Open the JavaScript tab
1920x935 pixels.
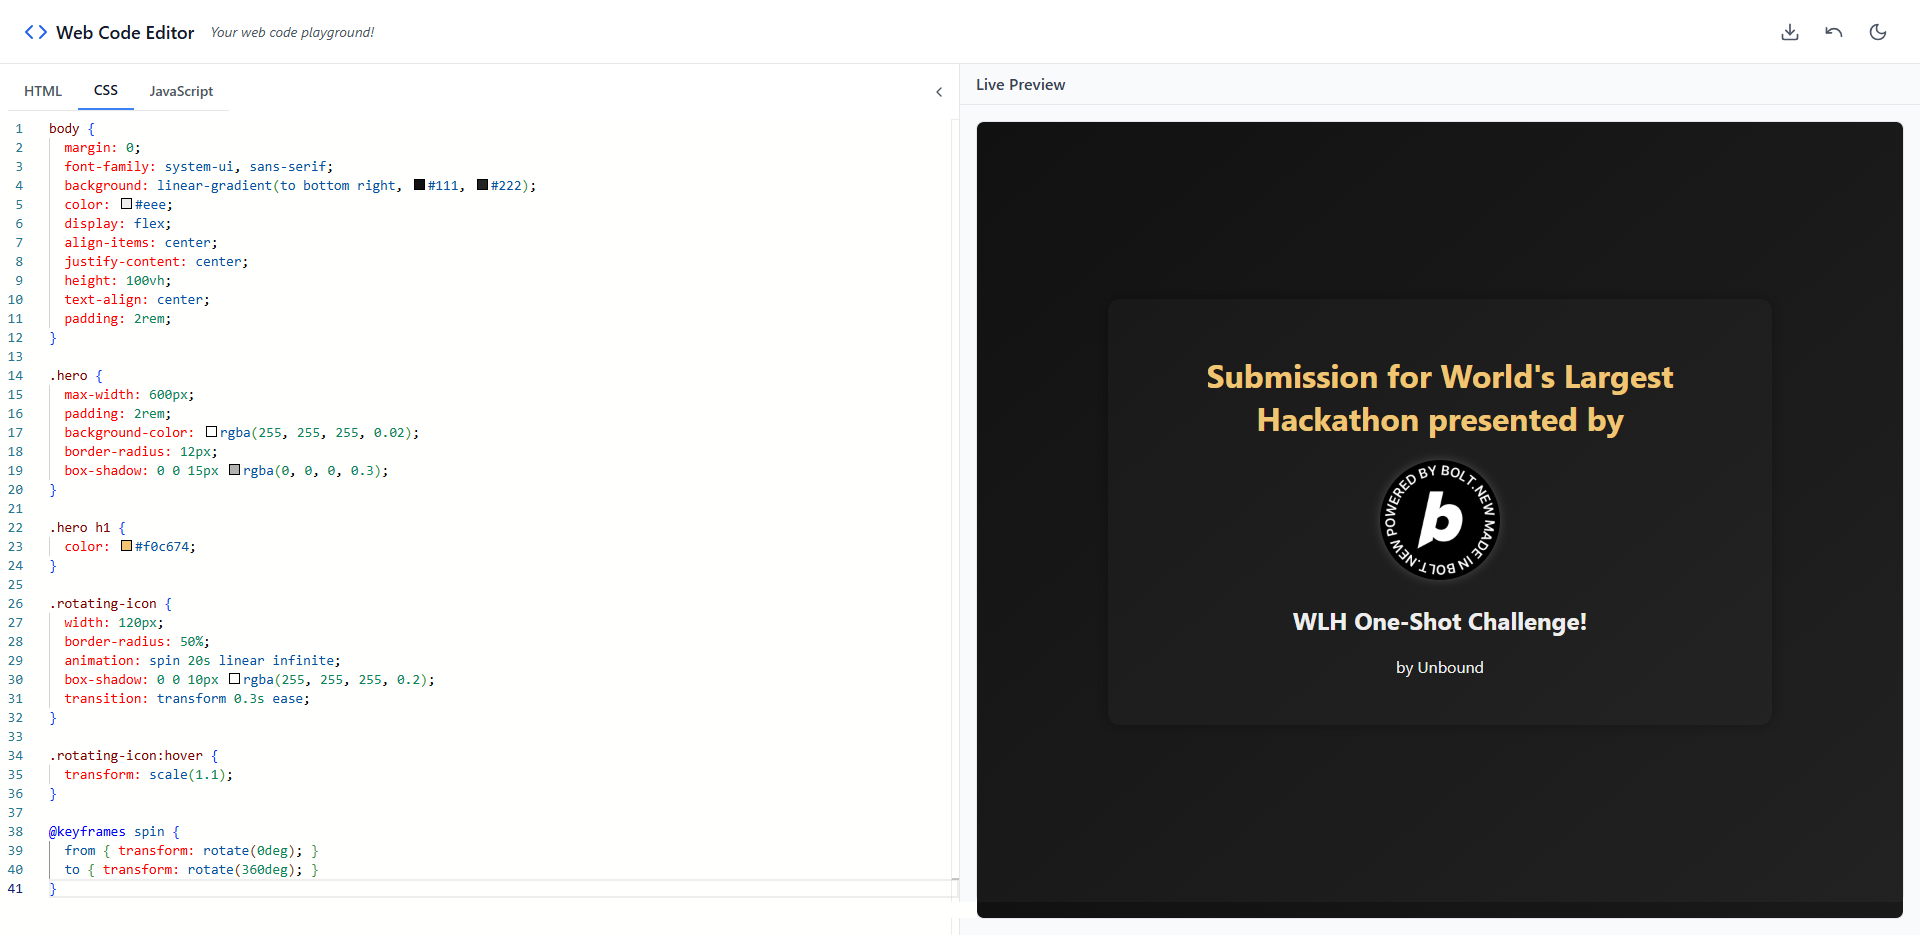181,91
